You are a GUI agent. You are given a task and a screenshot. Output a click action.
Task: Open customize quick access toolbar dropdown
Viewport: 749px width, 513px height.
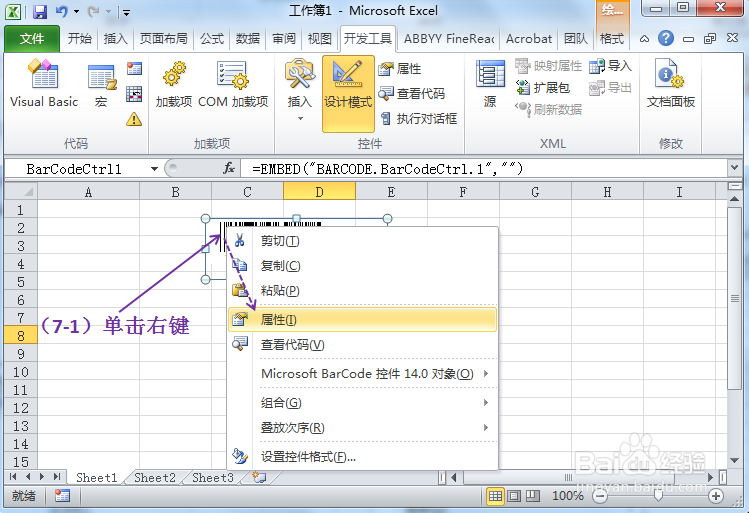[x=126, y=12]
